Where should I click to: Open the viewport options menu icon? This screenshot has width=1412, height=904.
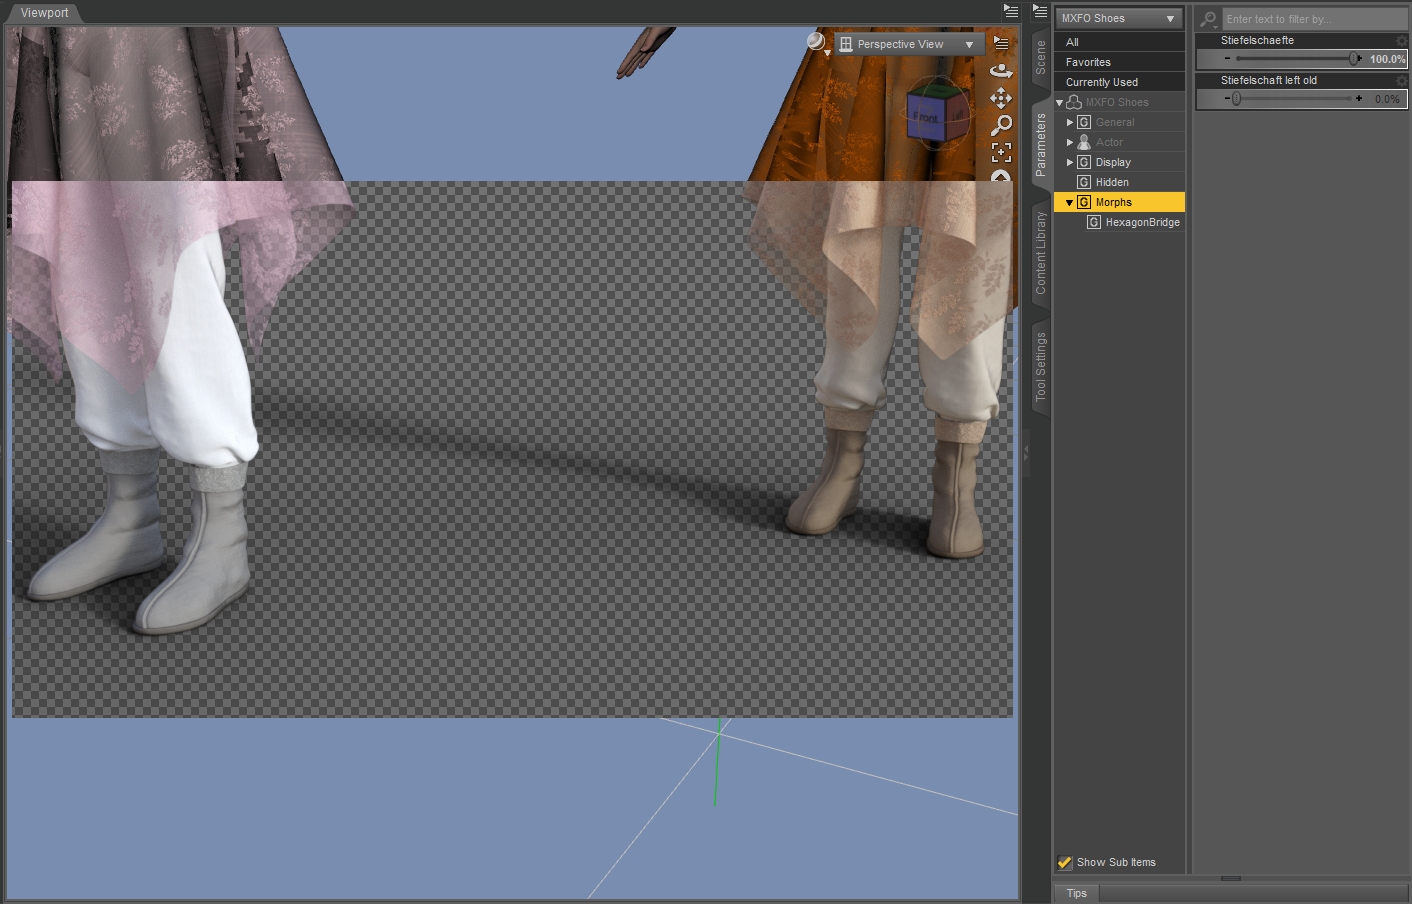coord(1001,43)
